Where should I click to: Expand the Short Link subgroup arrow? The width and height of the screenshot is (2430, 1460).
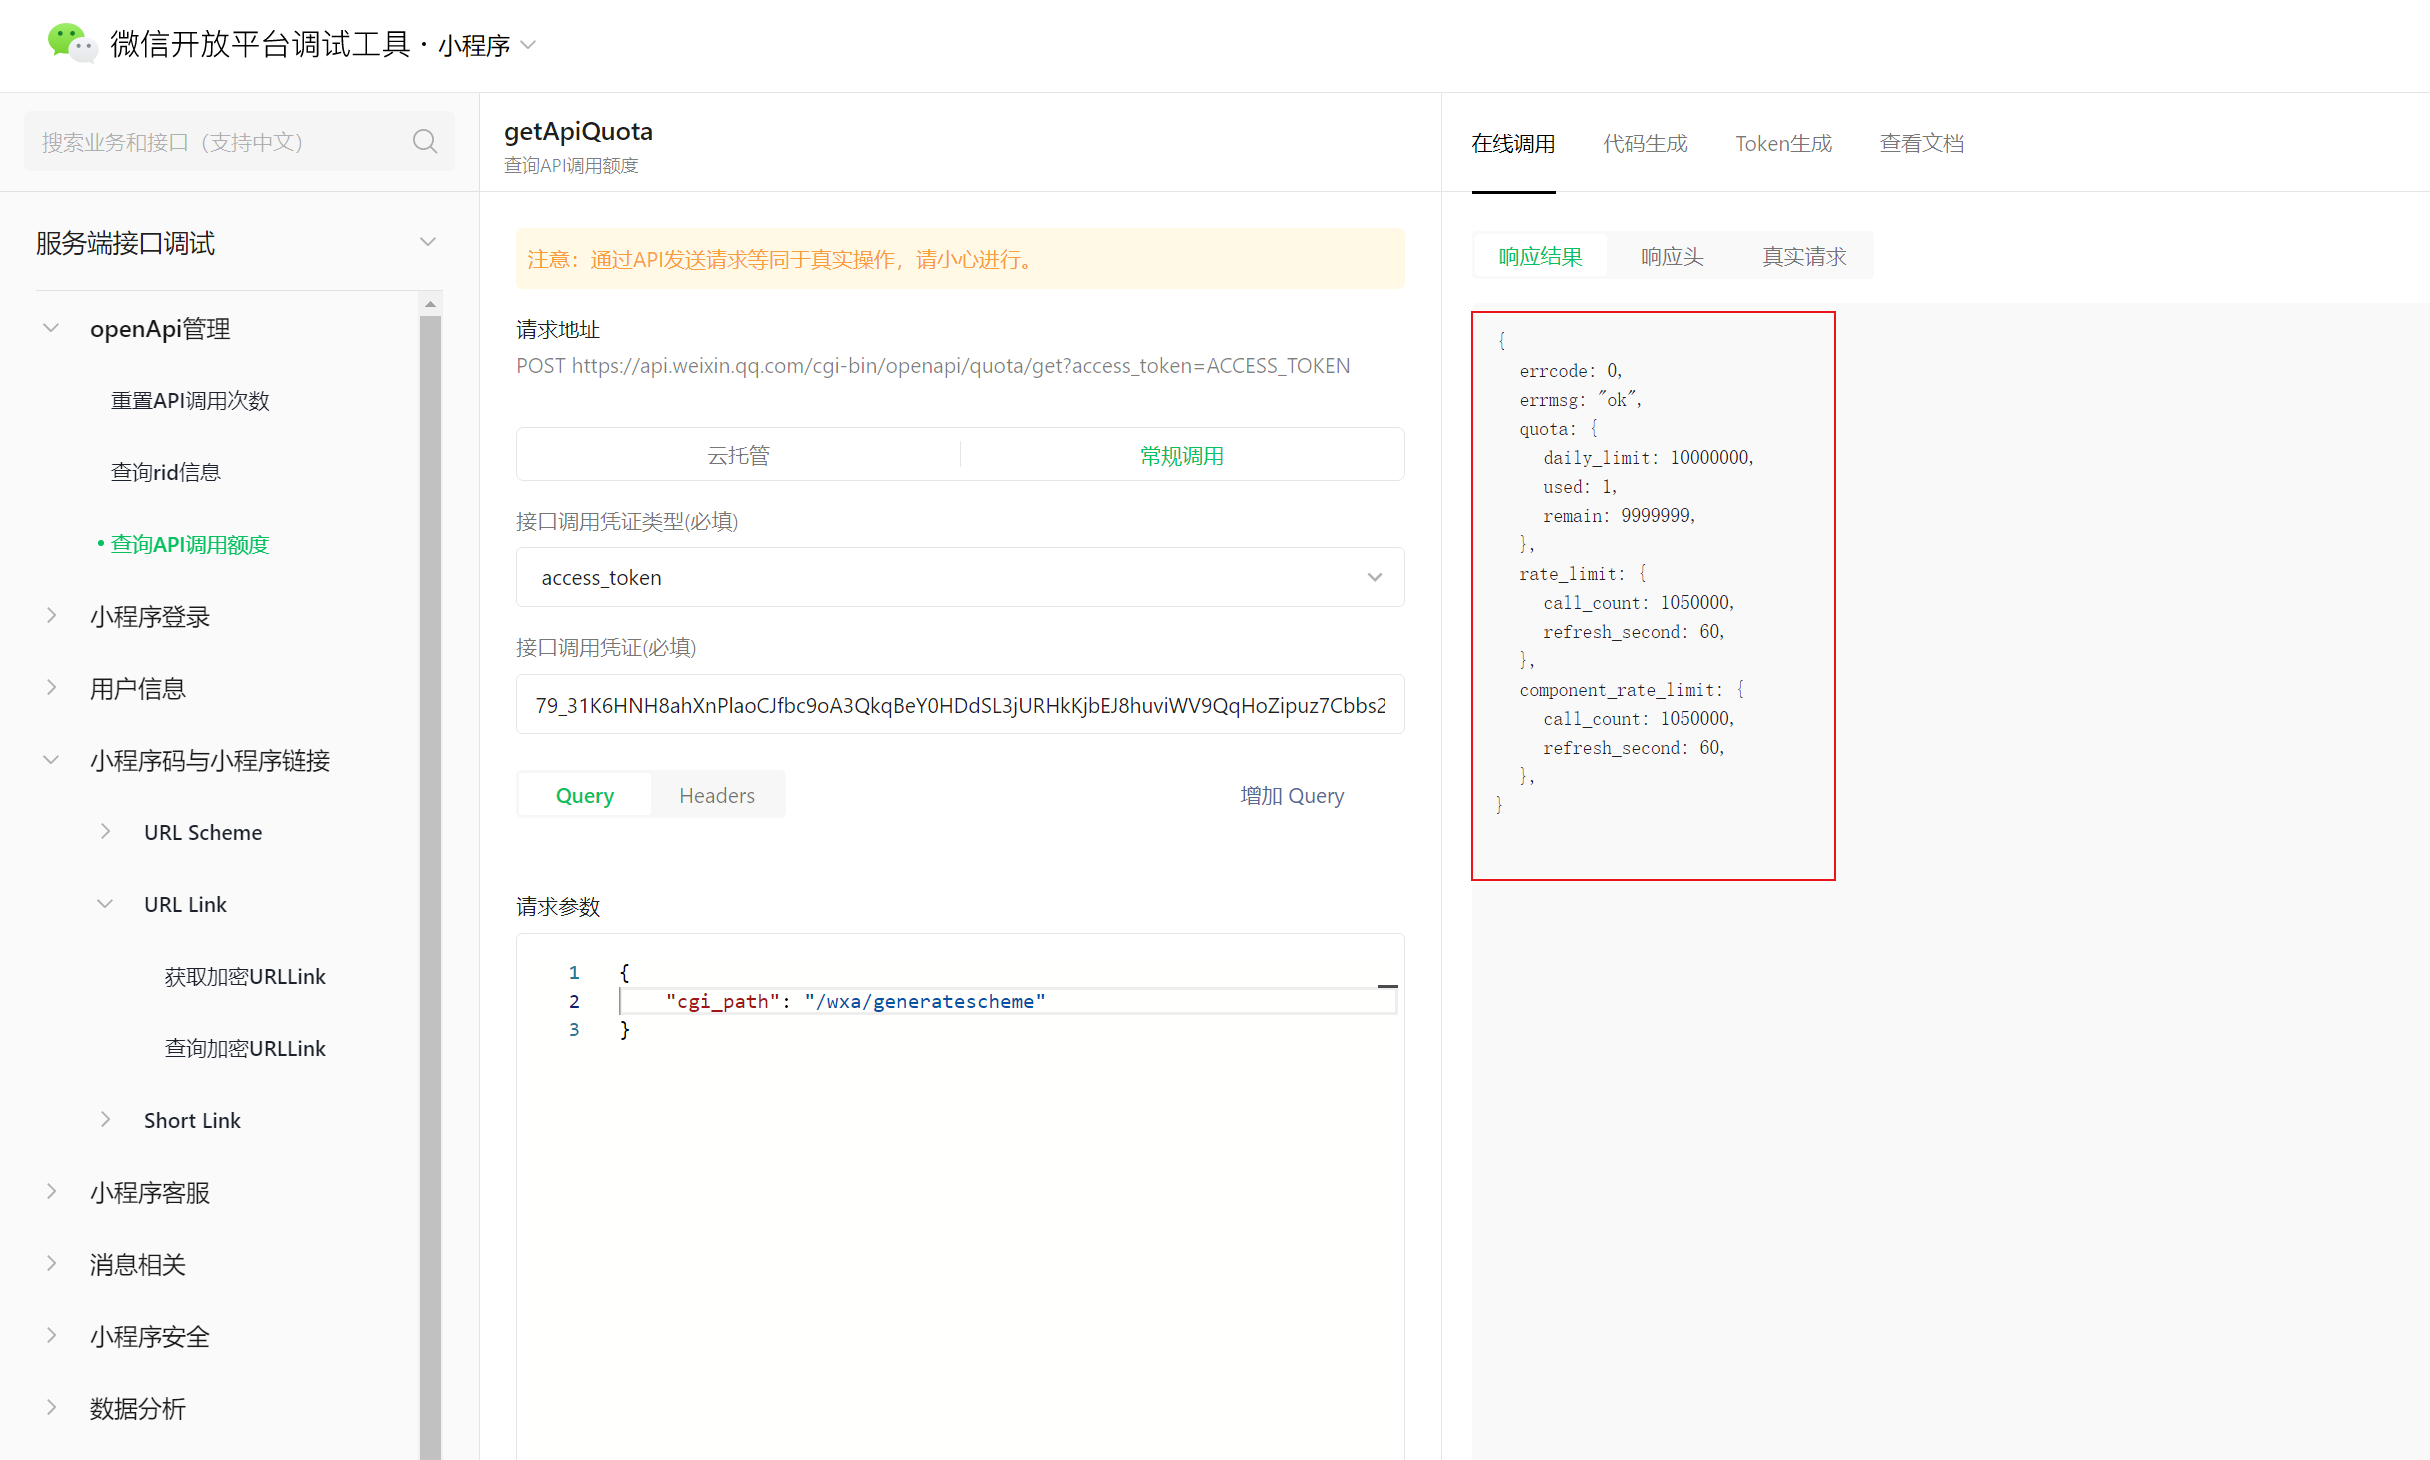coord(105,1120)
